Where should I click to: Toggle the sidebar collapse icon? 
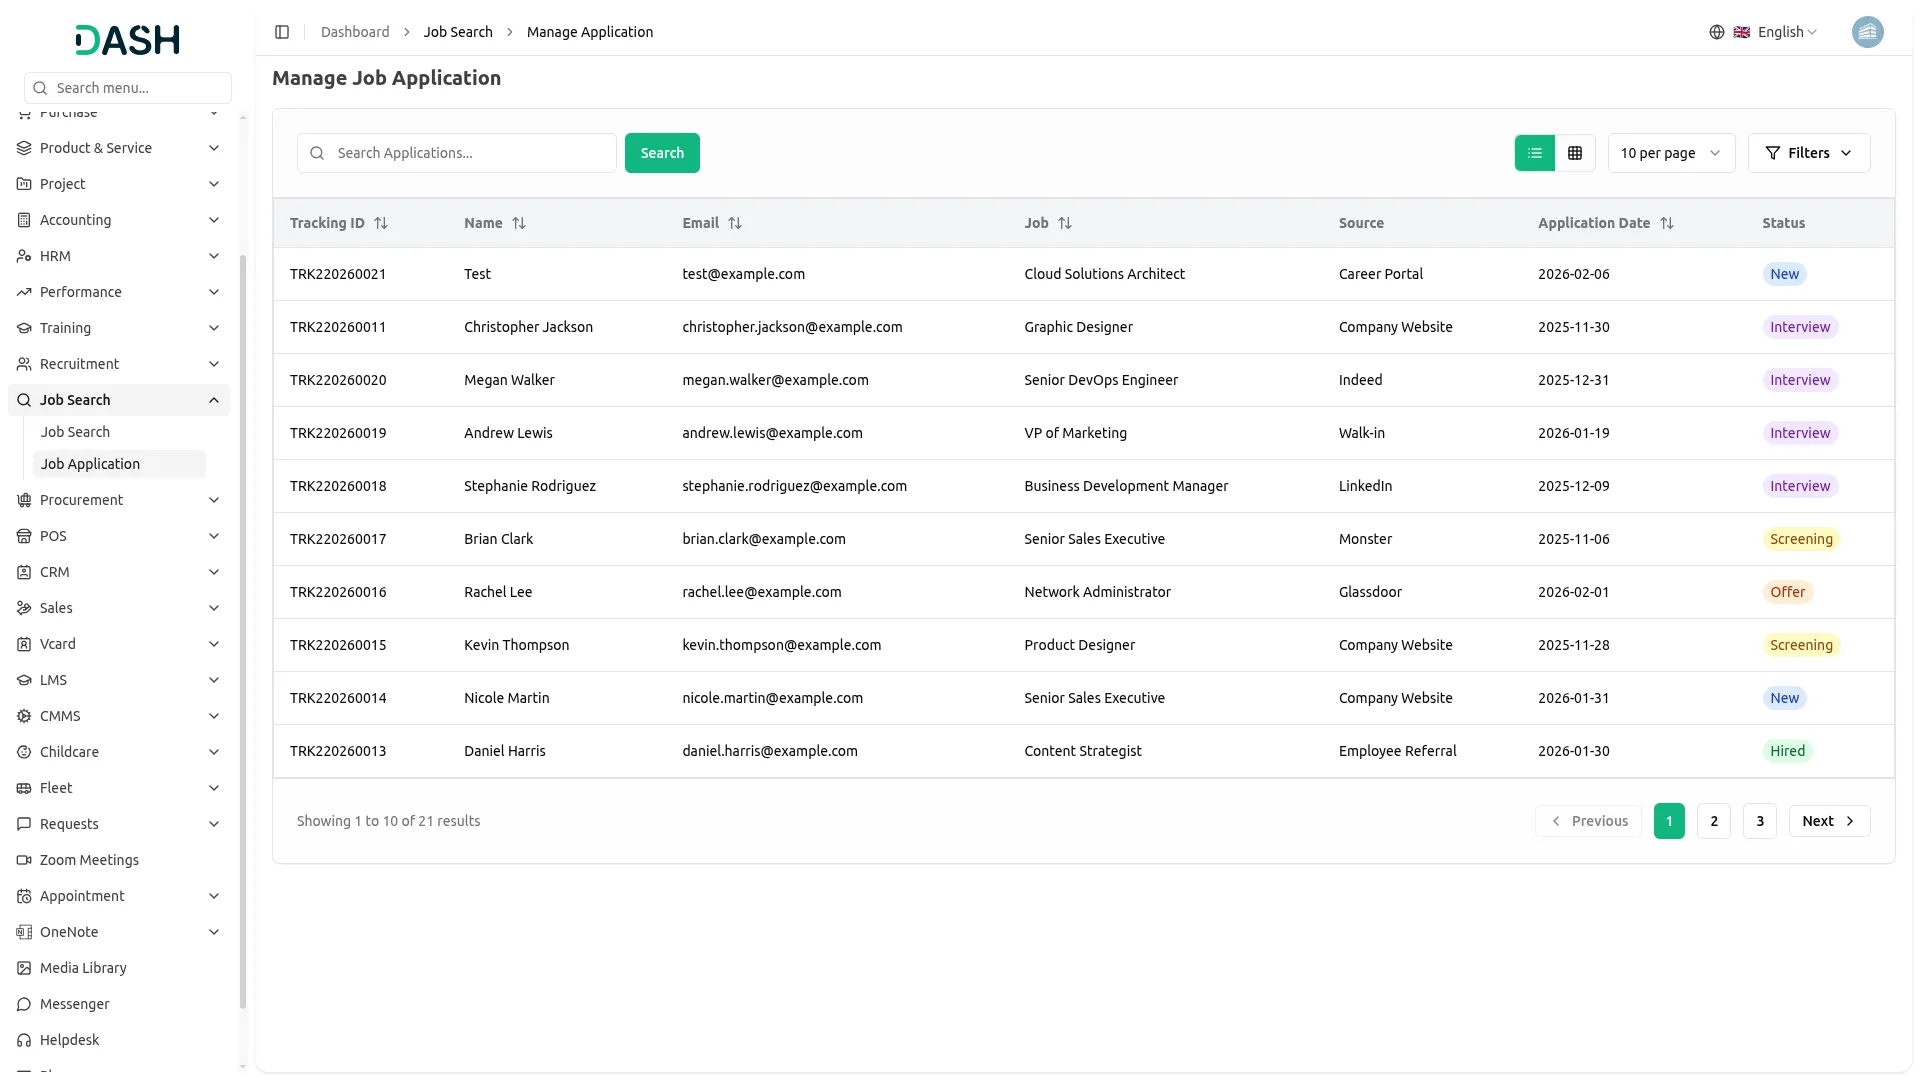pyautogui.click(x=282, y=32)
